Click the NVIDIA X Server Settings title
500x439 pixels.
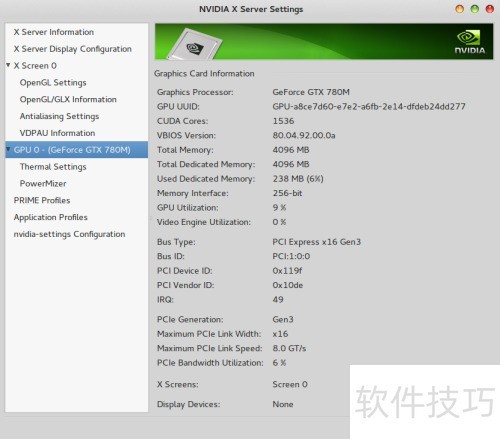[x=251, y=9]
